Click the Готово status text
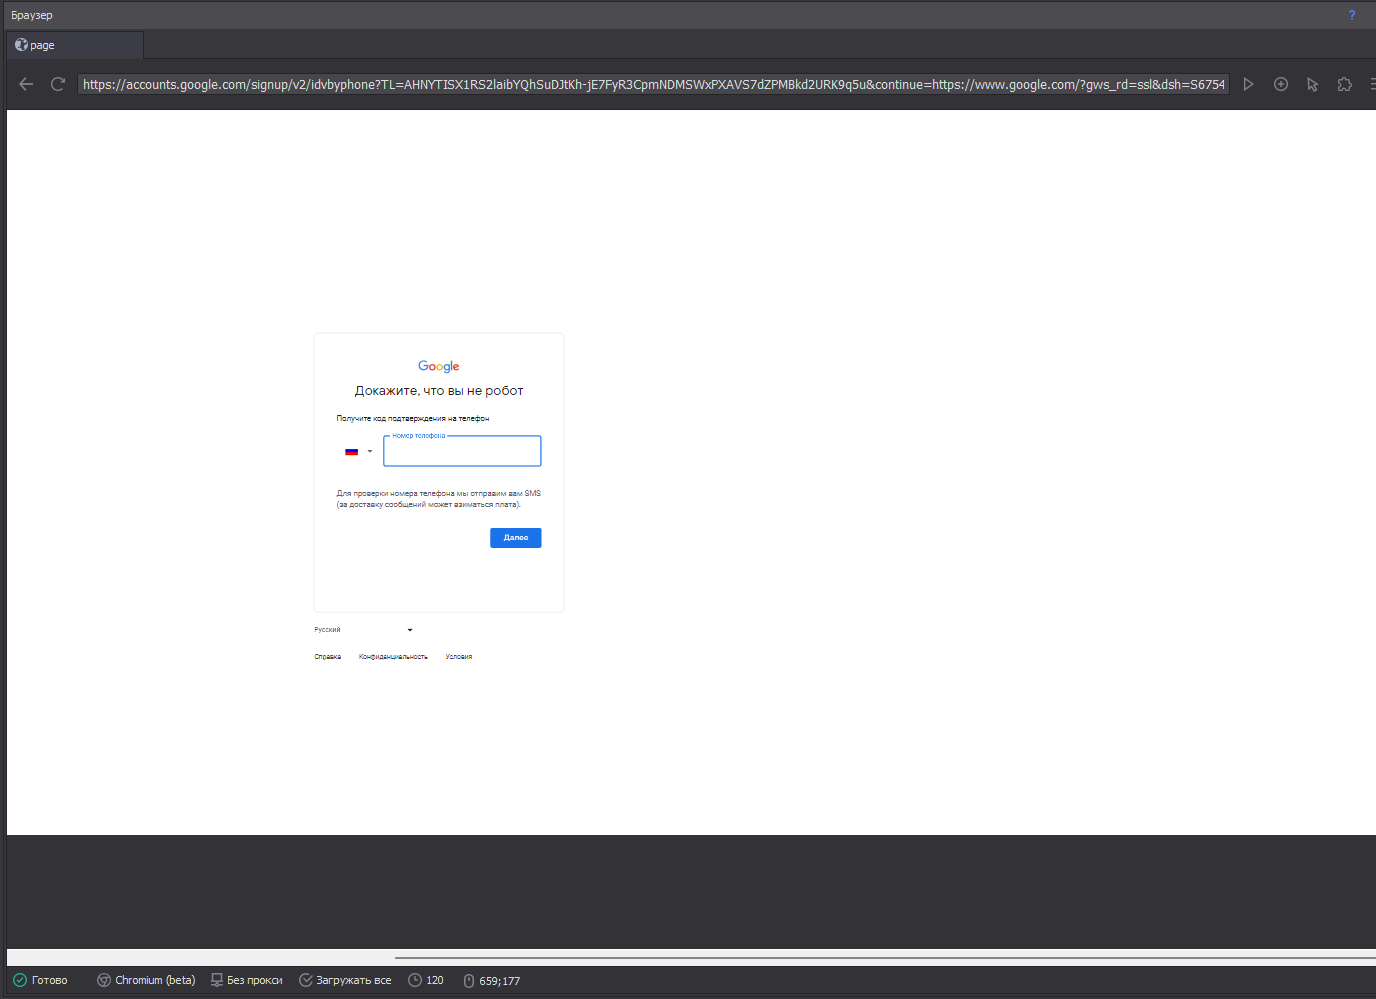Image resolution: width=1376 pixels, height=999 pixels. click(x=50, y=980)
